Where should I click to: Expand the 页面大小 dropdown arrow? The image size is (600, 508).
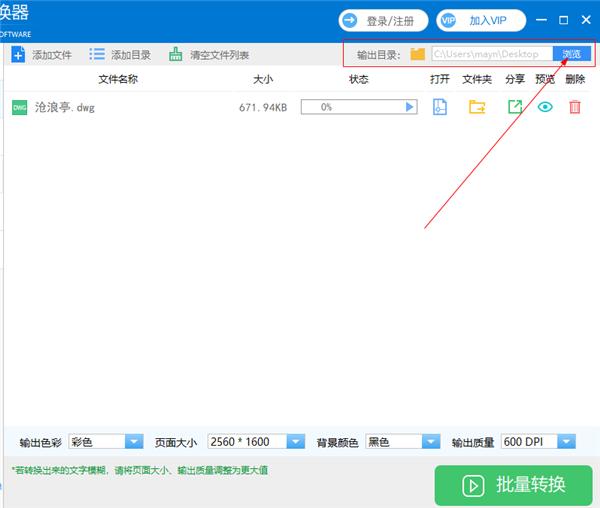[295, 441]
